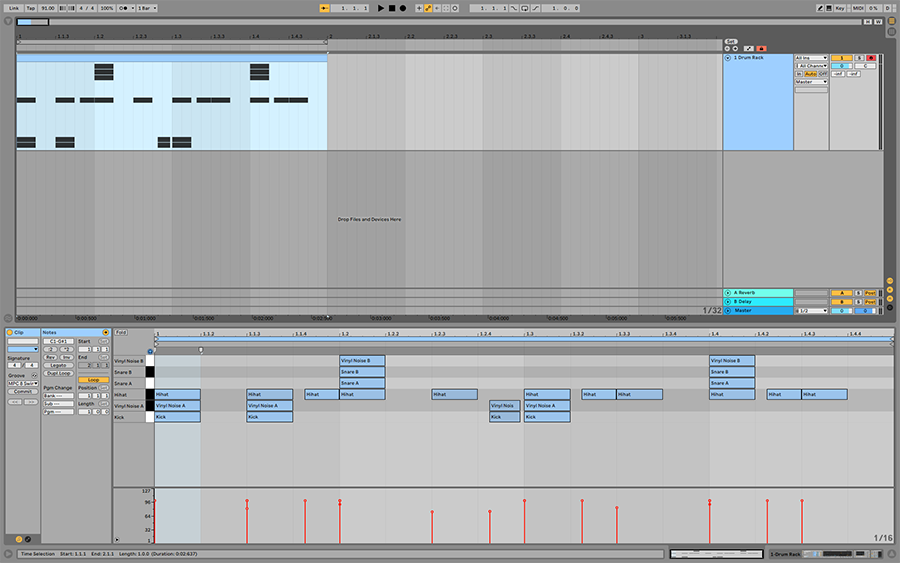Screen dimensions: 900x563
Task: Enable Key Map Mode
Action: (x=840, y=8)
